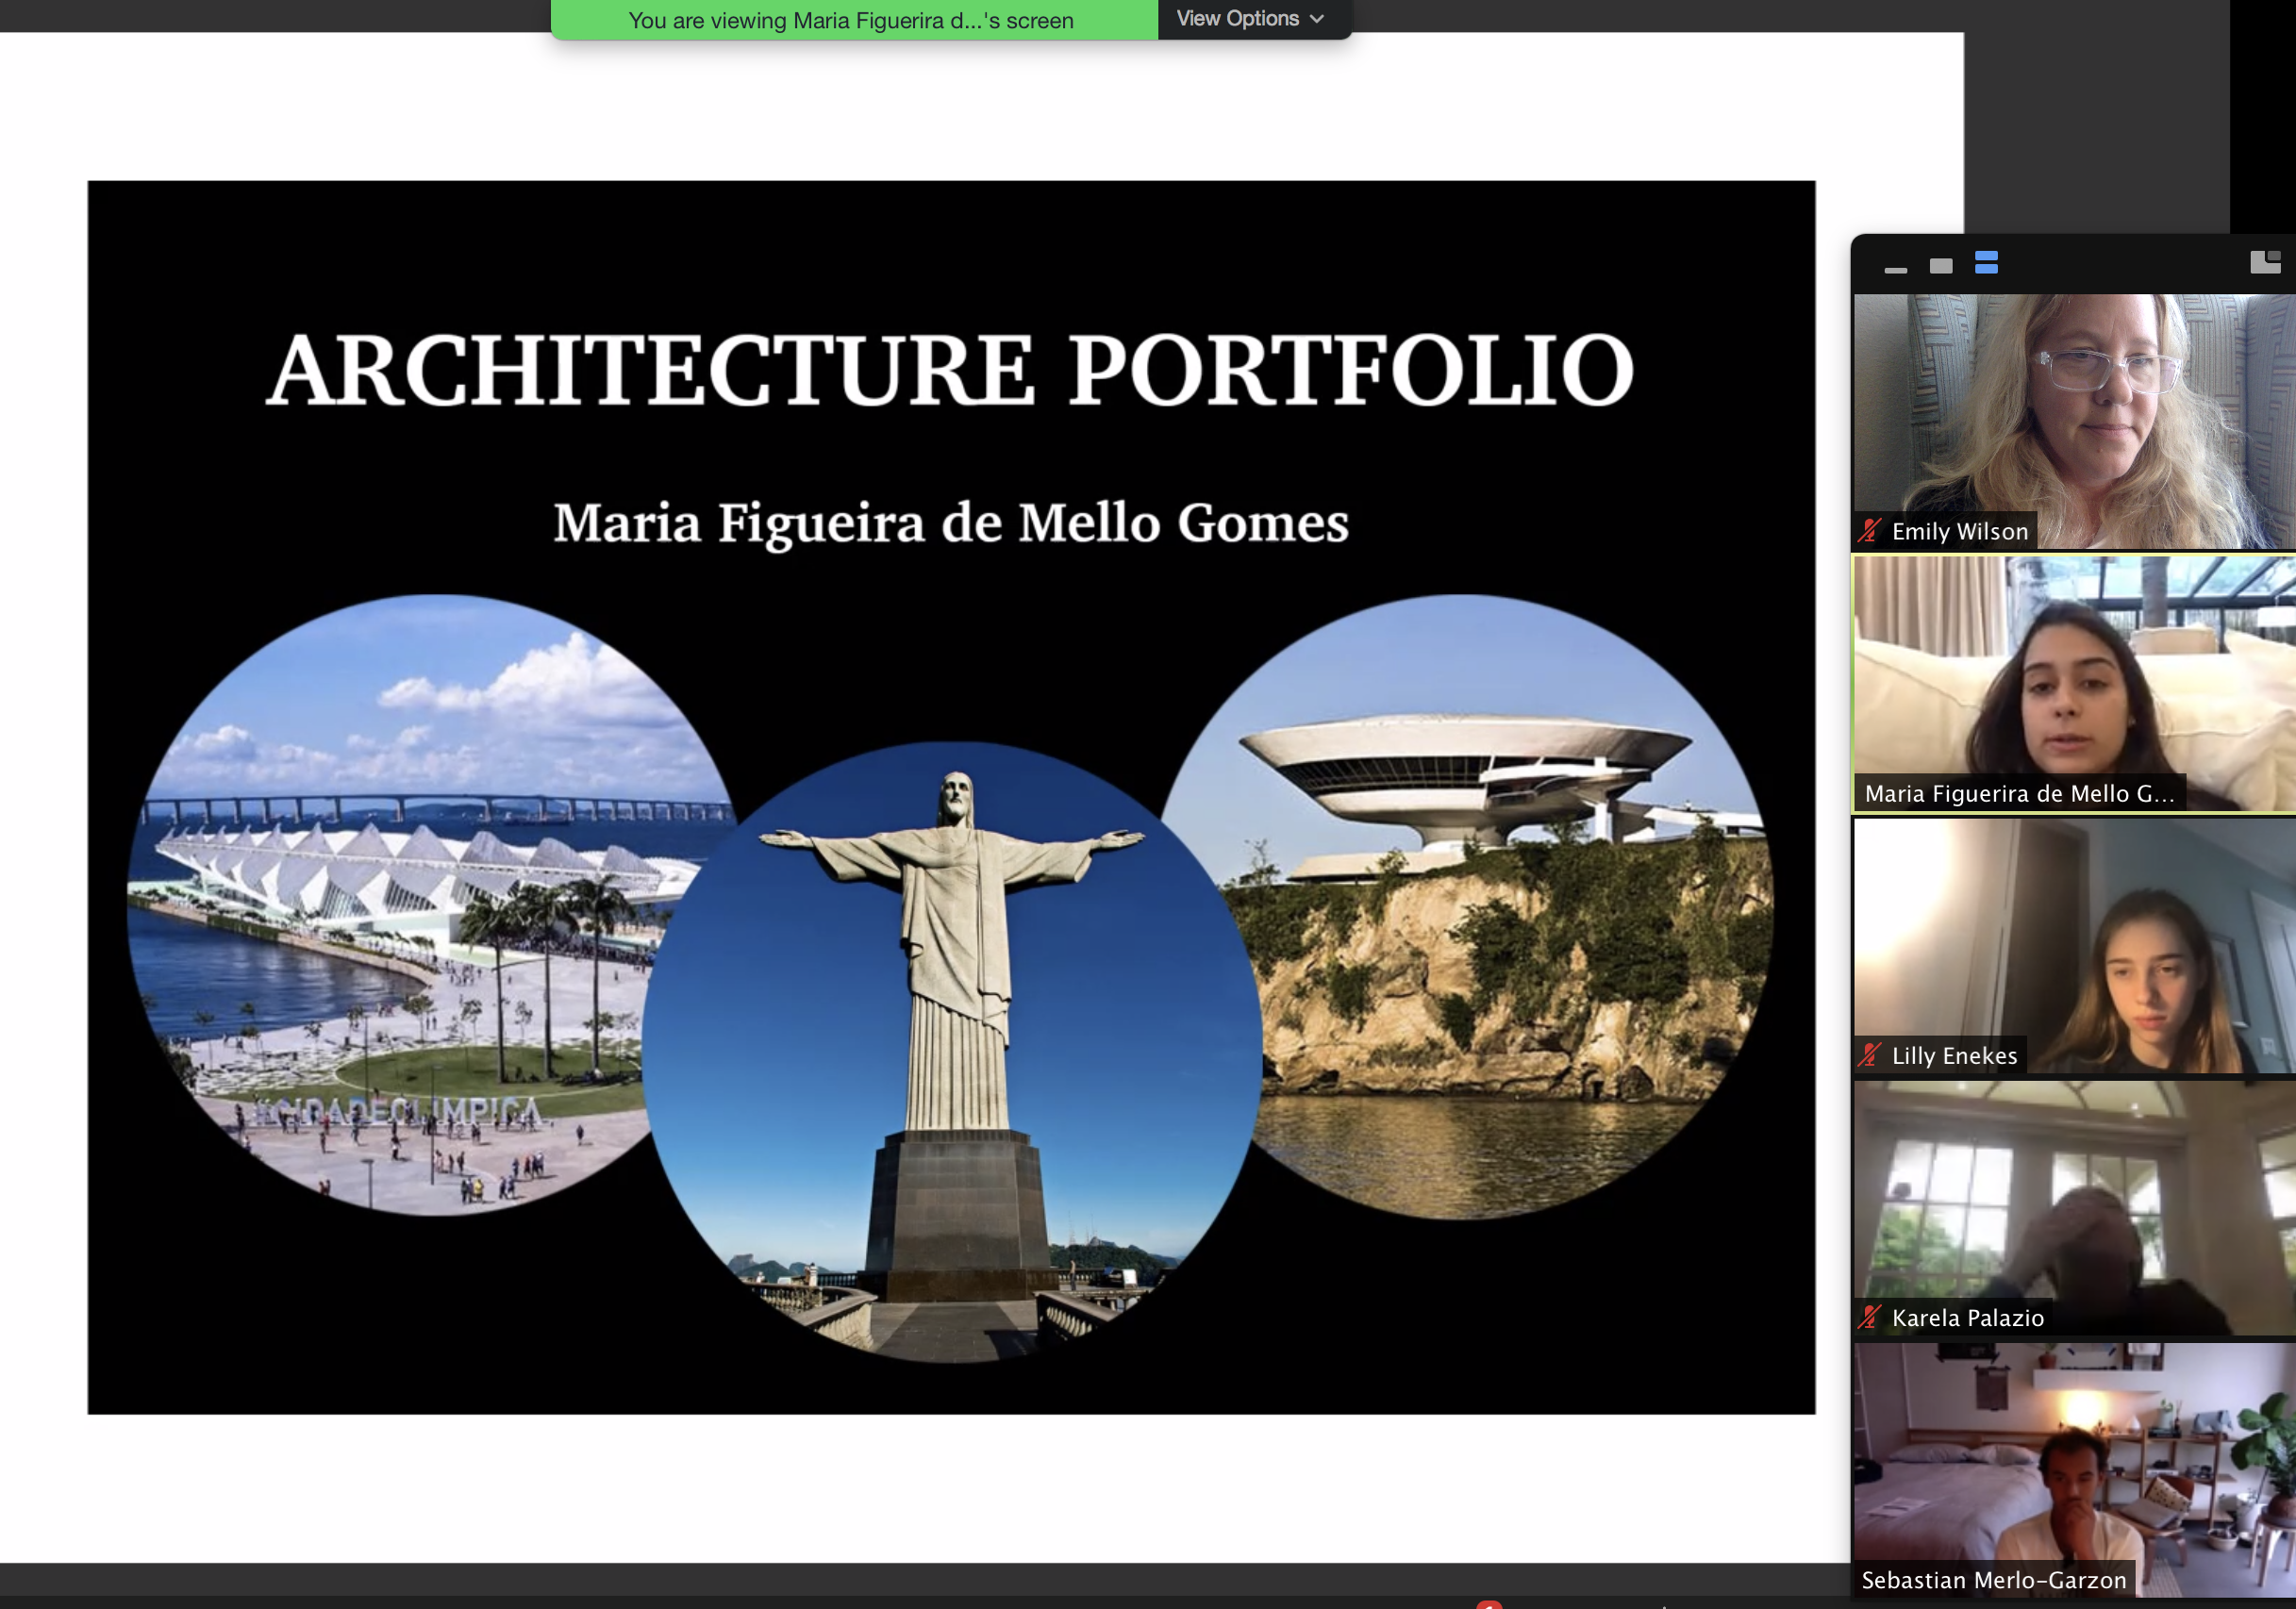Click the green screen-sharing notification banner
The height and width of the screenshot is (1609, 2296).
point(854,20)
